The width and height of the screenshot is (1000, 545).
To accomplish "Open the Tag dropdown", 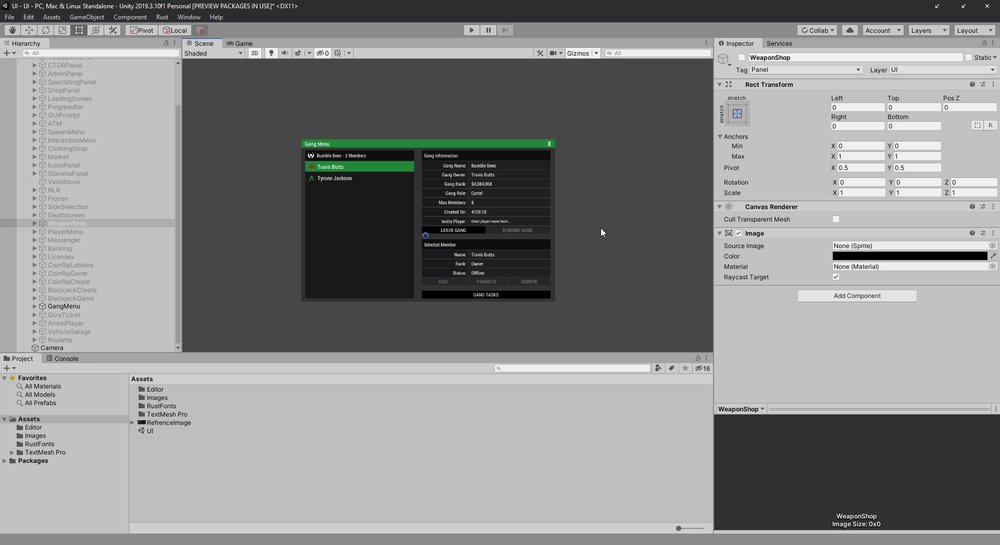I will (806, 69).
